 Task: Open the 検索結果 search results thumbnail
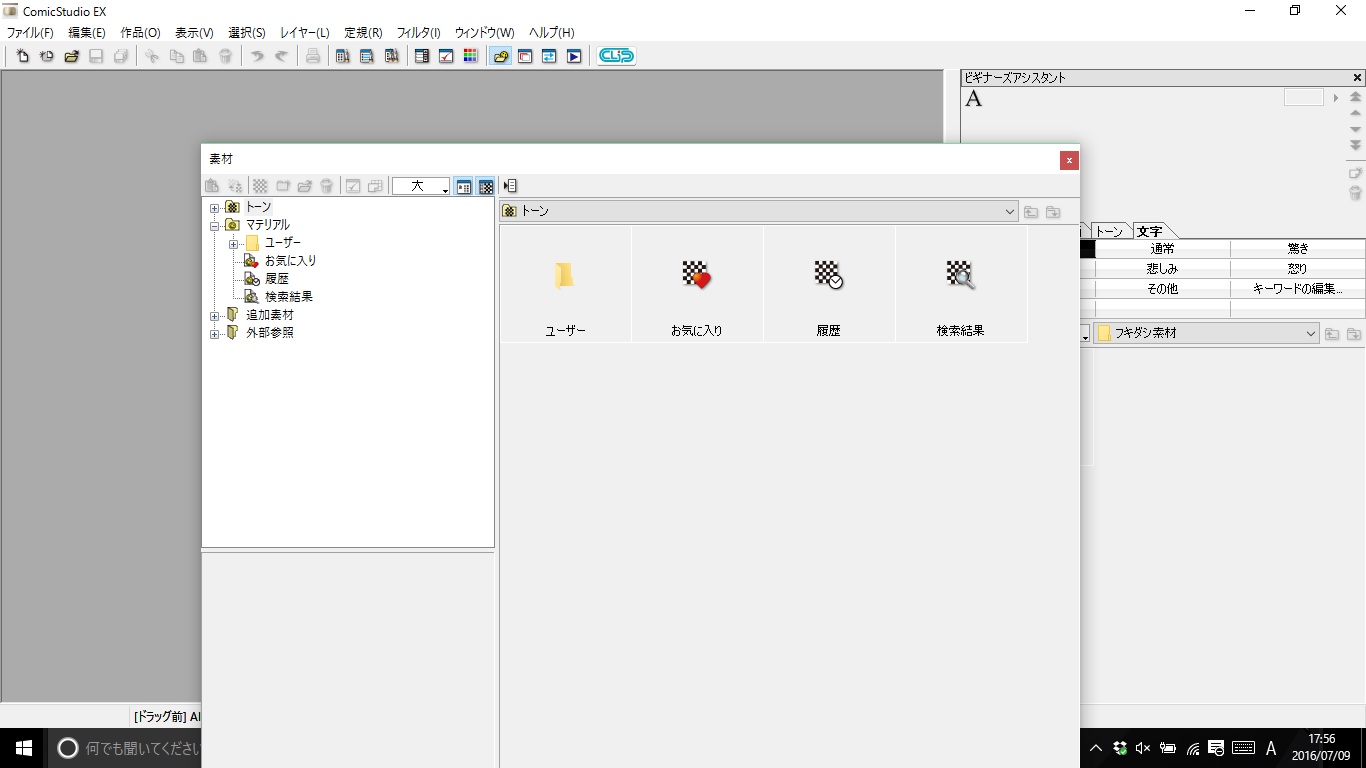coord(961,285)
